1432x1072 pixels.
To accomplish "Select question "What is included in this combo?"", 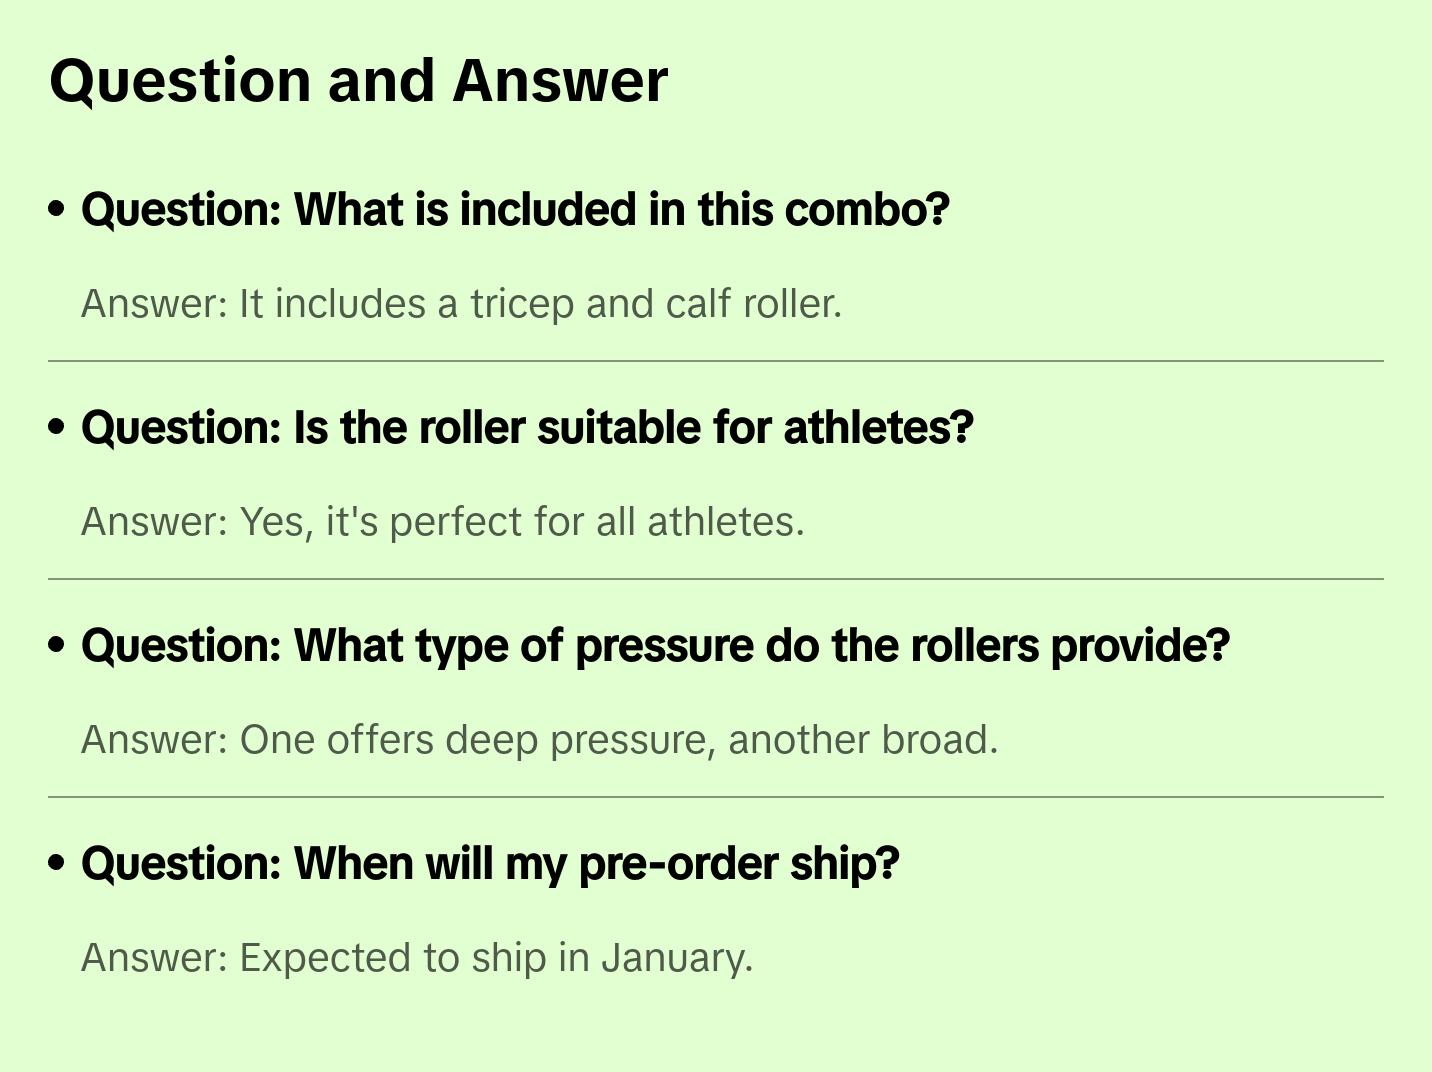I will [515, 210].
